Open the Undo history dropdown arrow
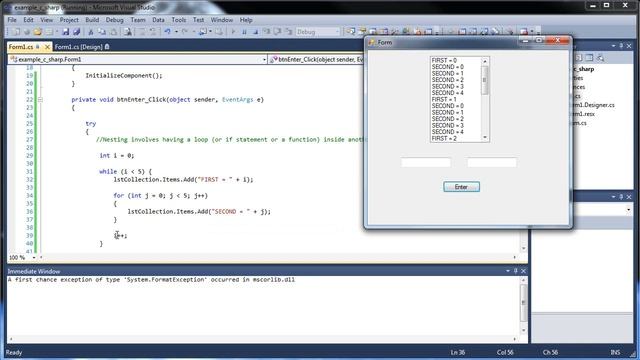The width and height of the screenshot is (640, 360). (176, 32)
